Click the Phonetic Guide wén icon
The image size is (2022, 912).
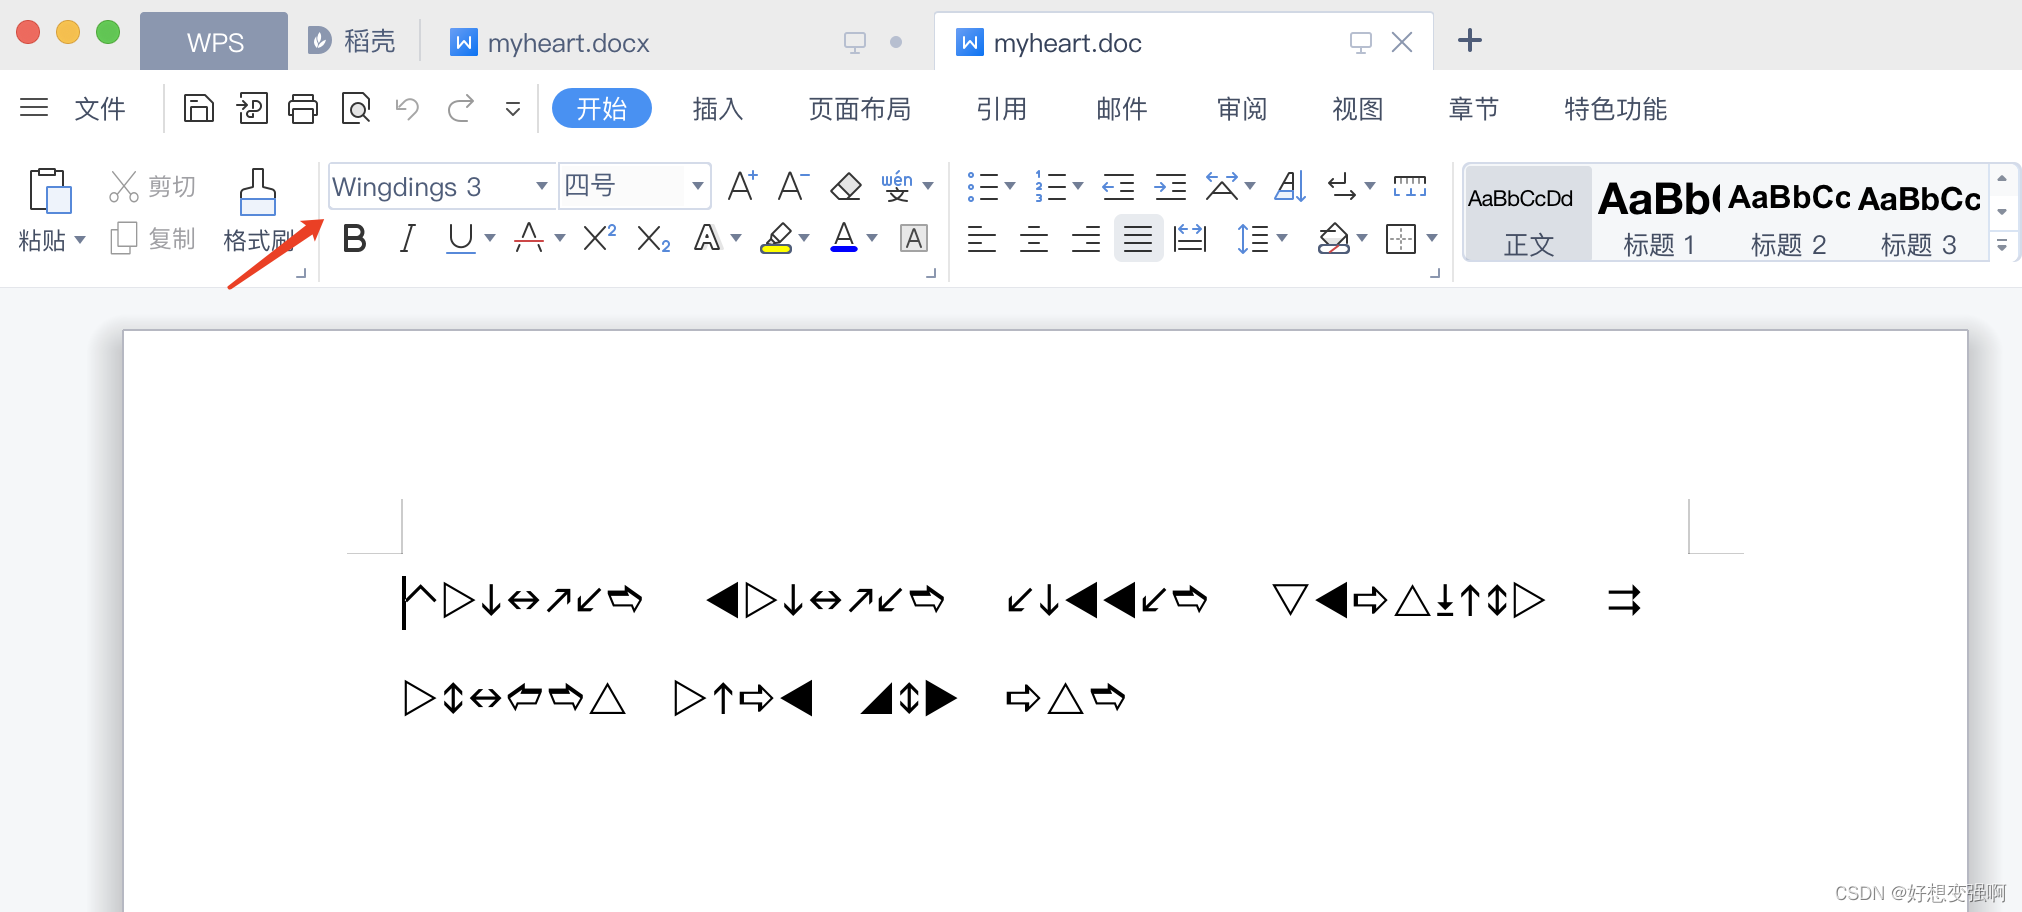[897, 186]
